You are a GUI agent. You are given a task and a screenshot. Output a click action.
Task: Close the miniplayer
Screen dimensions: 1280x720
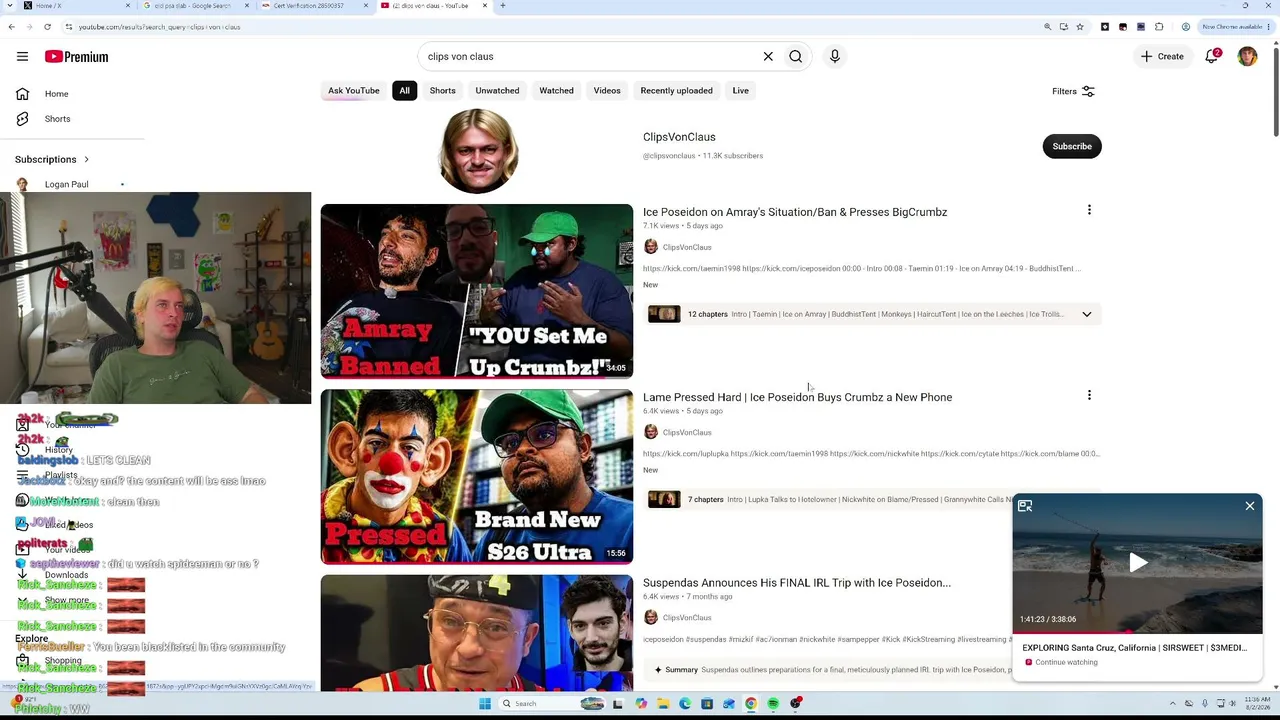point(1250,506)
